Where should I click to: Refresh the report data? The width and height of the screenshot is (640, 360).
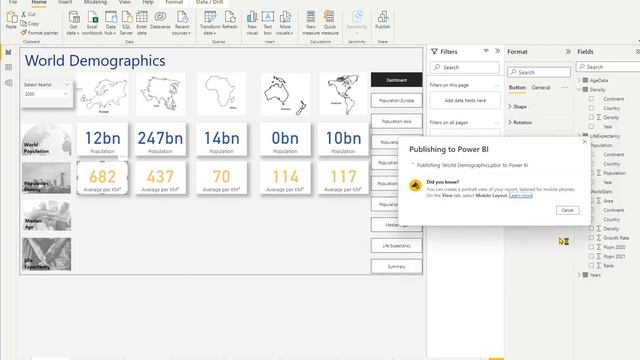[230, 20]
